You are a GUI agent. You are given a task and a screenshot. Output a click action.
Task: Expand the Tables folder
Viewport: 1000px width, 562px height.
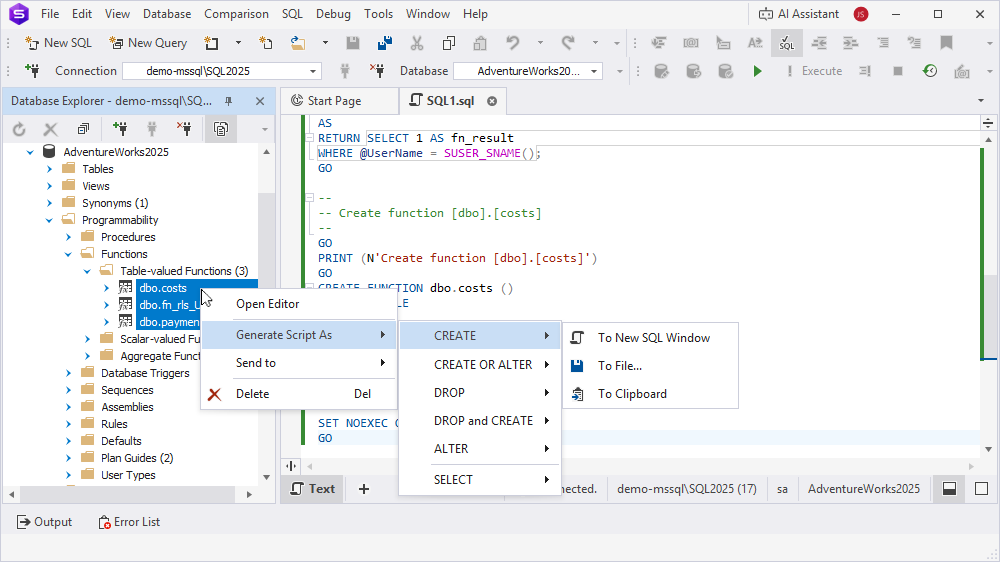pyautogui.click(x=49, y=169)
